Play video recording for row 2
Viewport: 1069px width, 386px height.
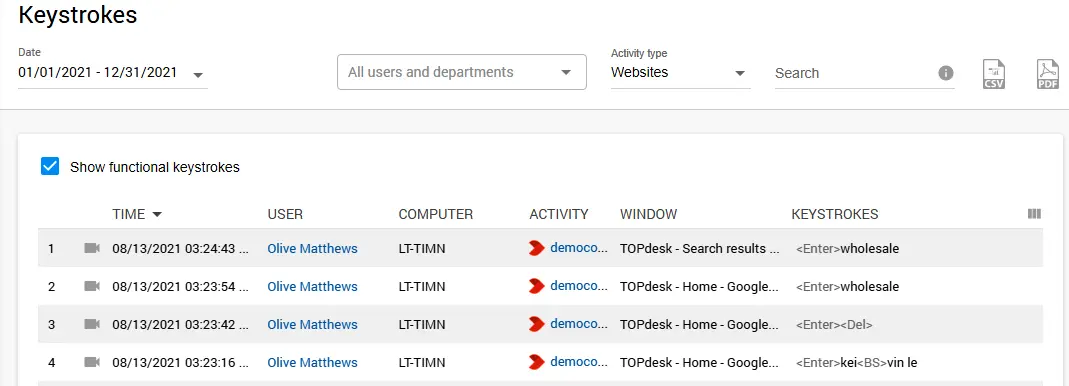pos(91,286)
